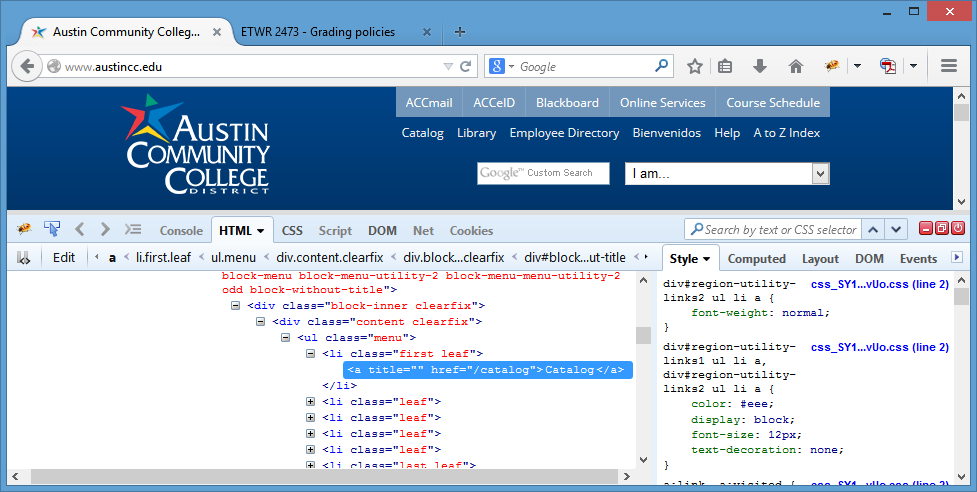977x492 pixels.
Task: Open the HTML panel options dropdown arrow
Action: tap(260, 231)
